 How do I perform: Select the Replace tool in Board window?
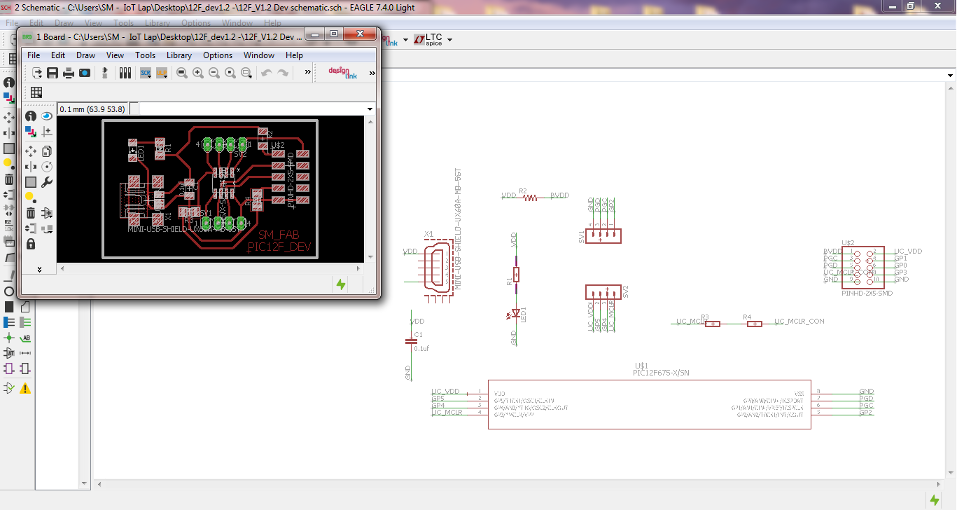pos(46,228)
